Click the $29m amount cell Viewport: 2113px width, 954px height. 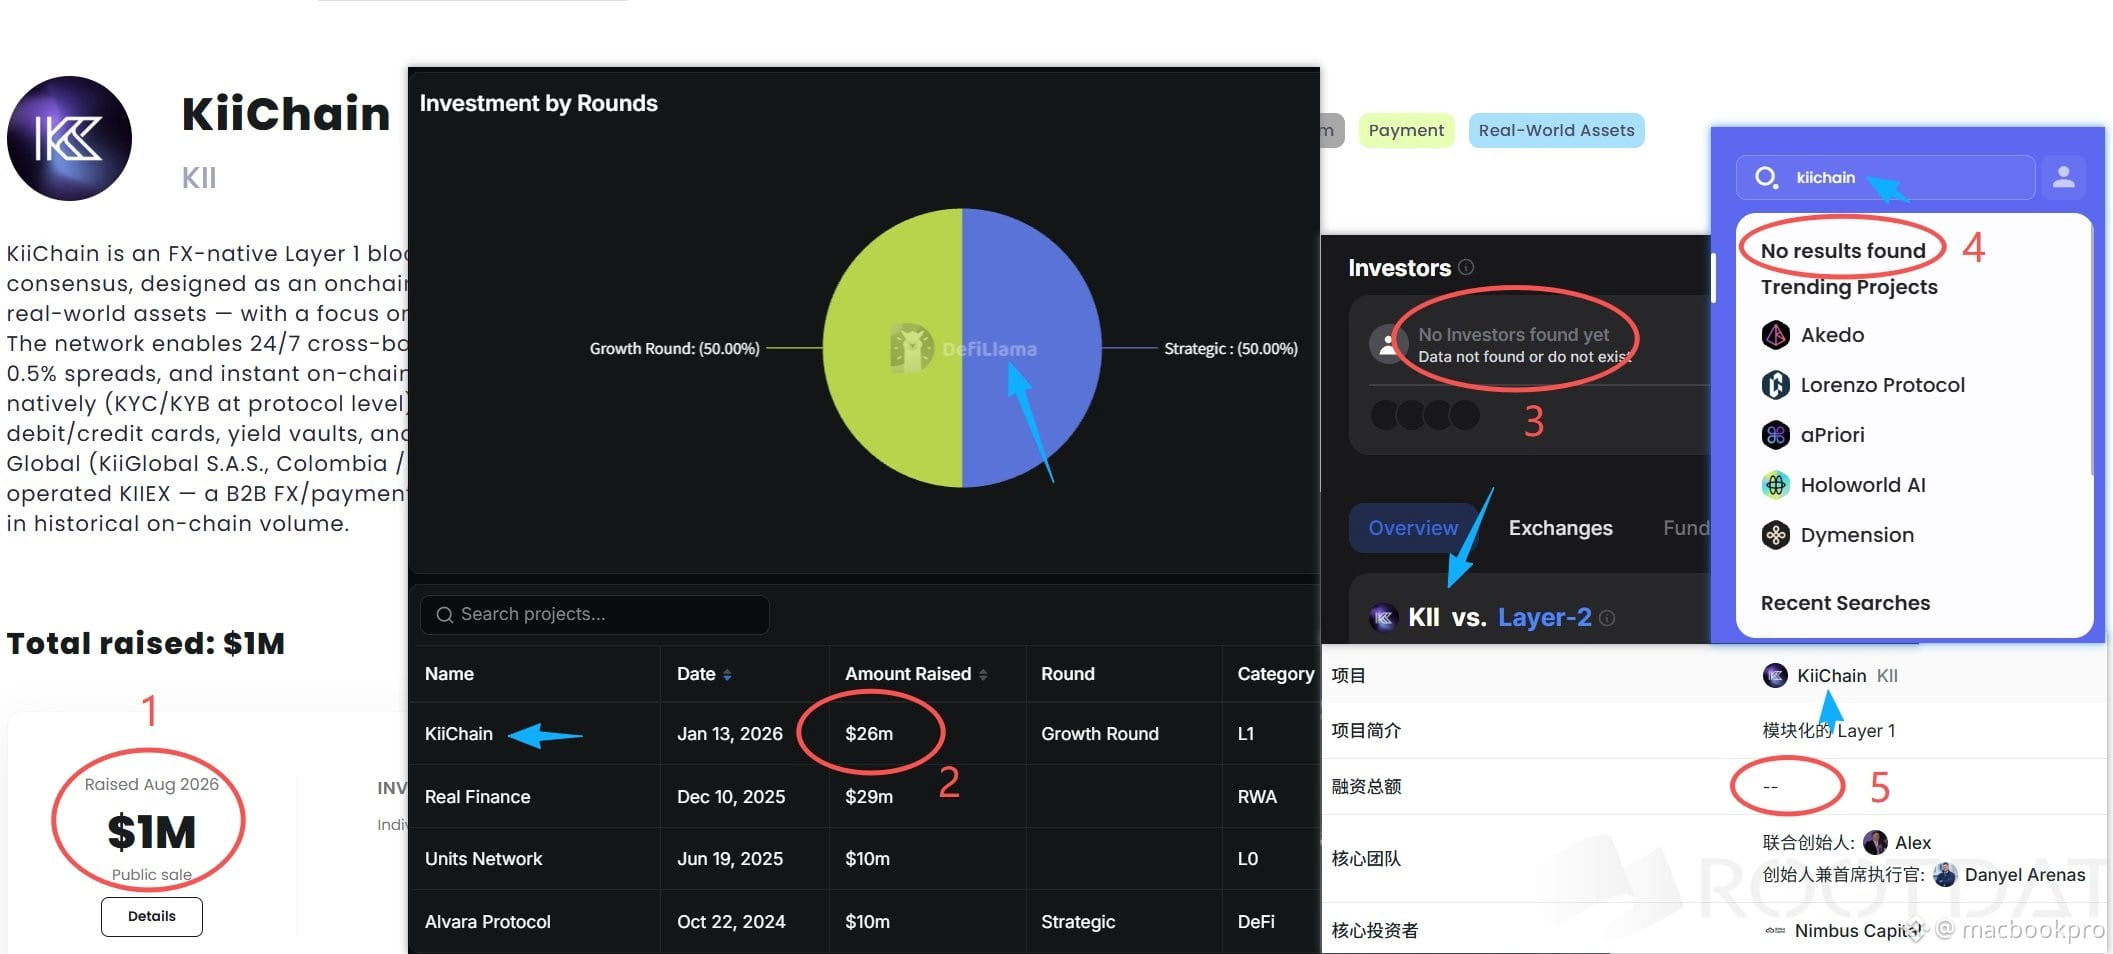869,797
